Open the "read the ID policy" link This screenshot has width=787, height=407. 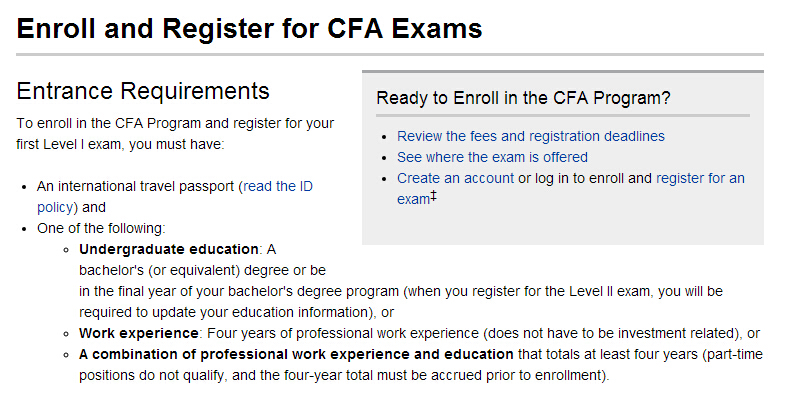click(278, 186)
